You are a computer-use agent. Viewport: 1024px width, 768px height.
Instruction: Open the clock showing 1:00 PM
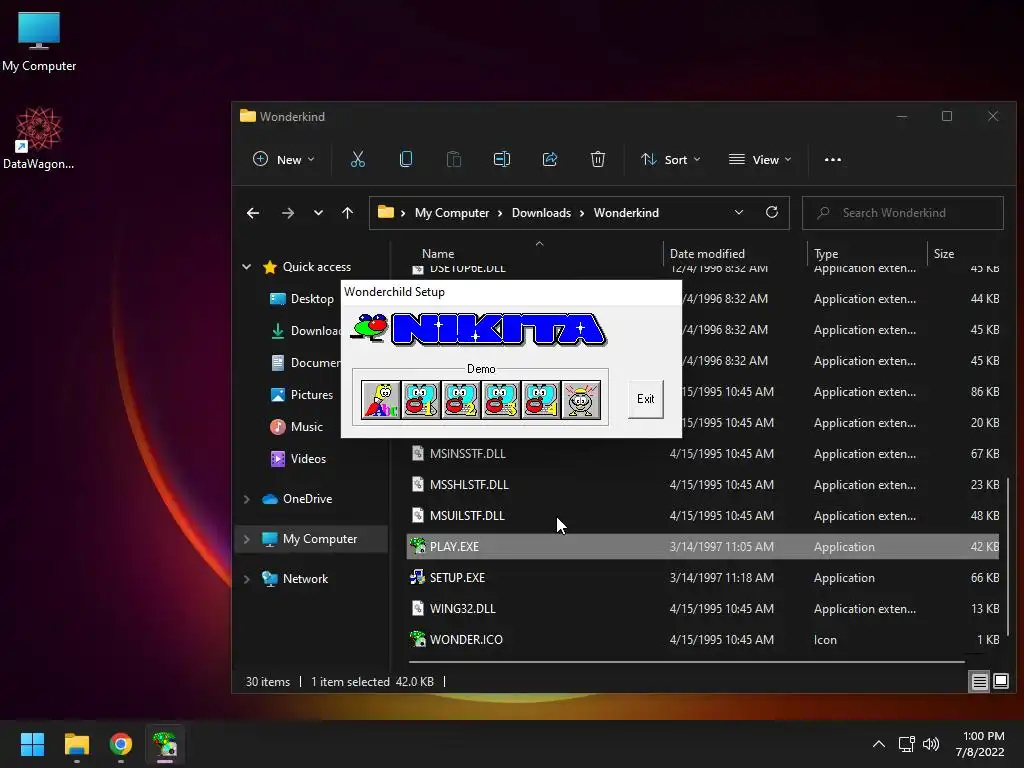tap(980, 744)
